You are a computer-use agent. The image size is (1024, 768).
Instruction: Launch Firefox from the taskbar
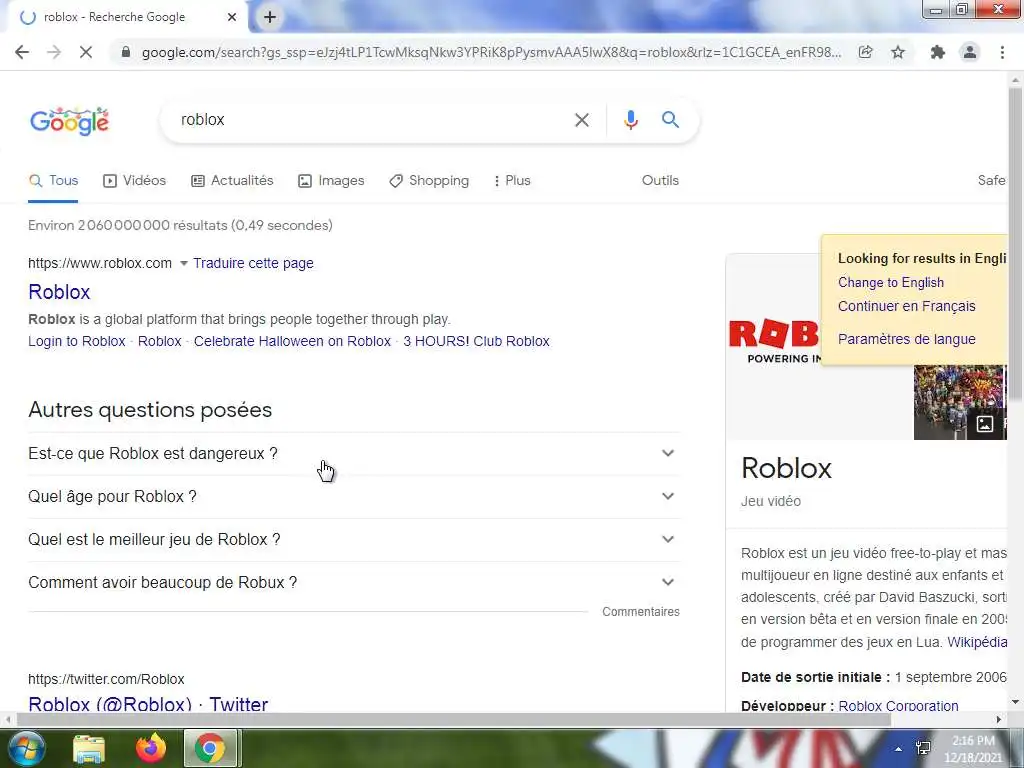[151, 748]
